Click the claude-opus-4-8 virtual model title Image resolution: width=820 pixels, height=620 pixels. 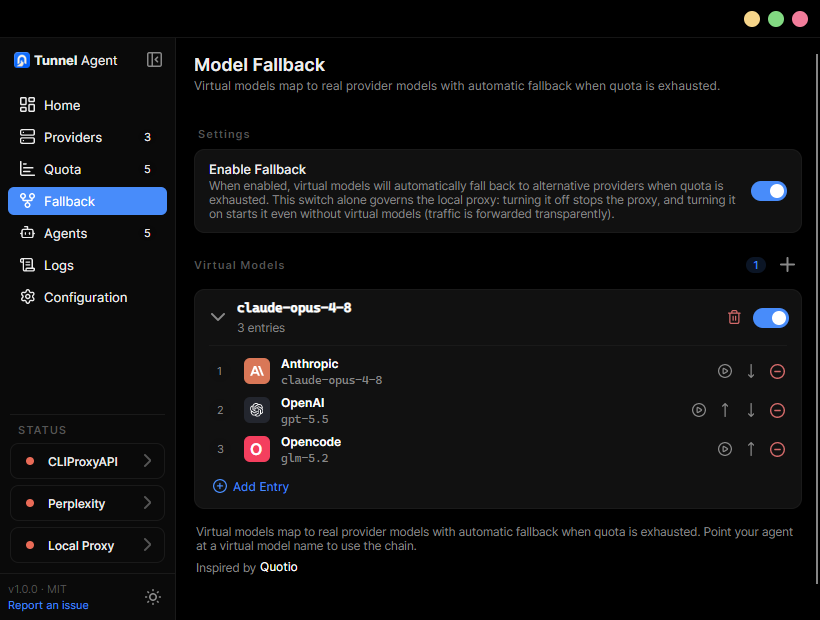point(294,308)
